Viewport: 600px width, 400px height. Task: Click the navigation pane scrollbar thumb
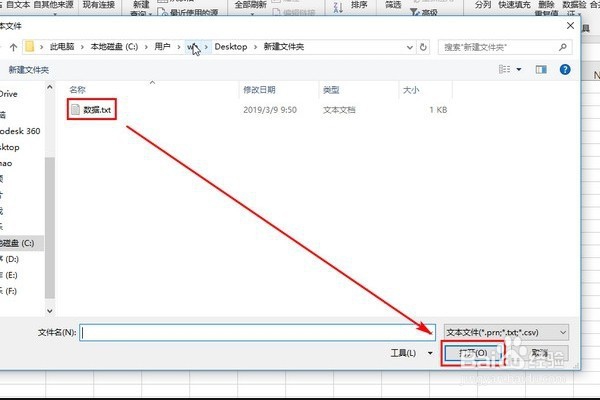click(x=50, y=228)
